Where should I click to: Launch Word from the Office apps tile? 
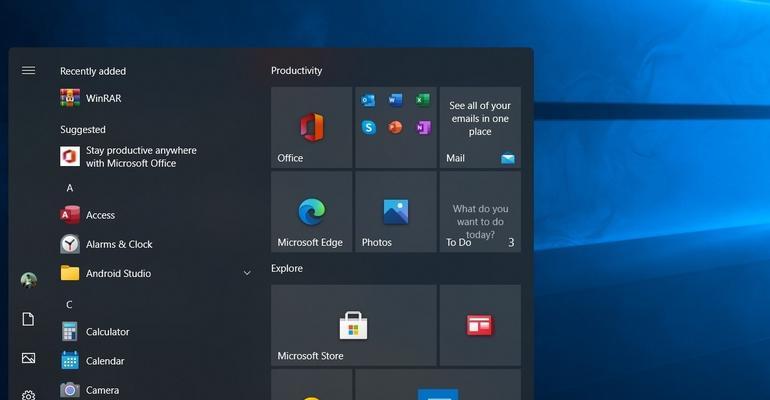coord(395,100)
